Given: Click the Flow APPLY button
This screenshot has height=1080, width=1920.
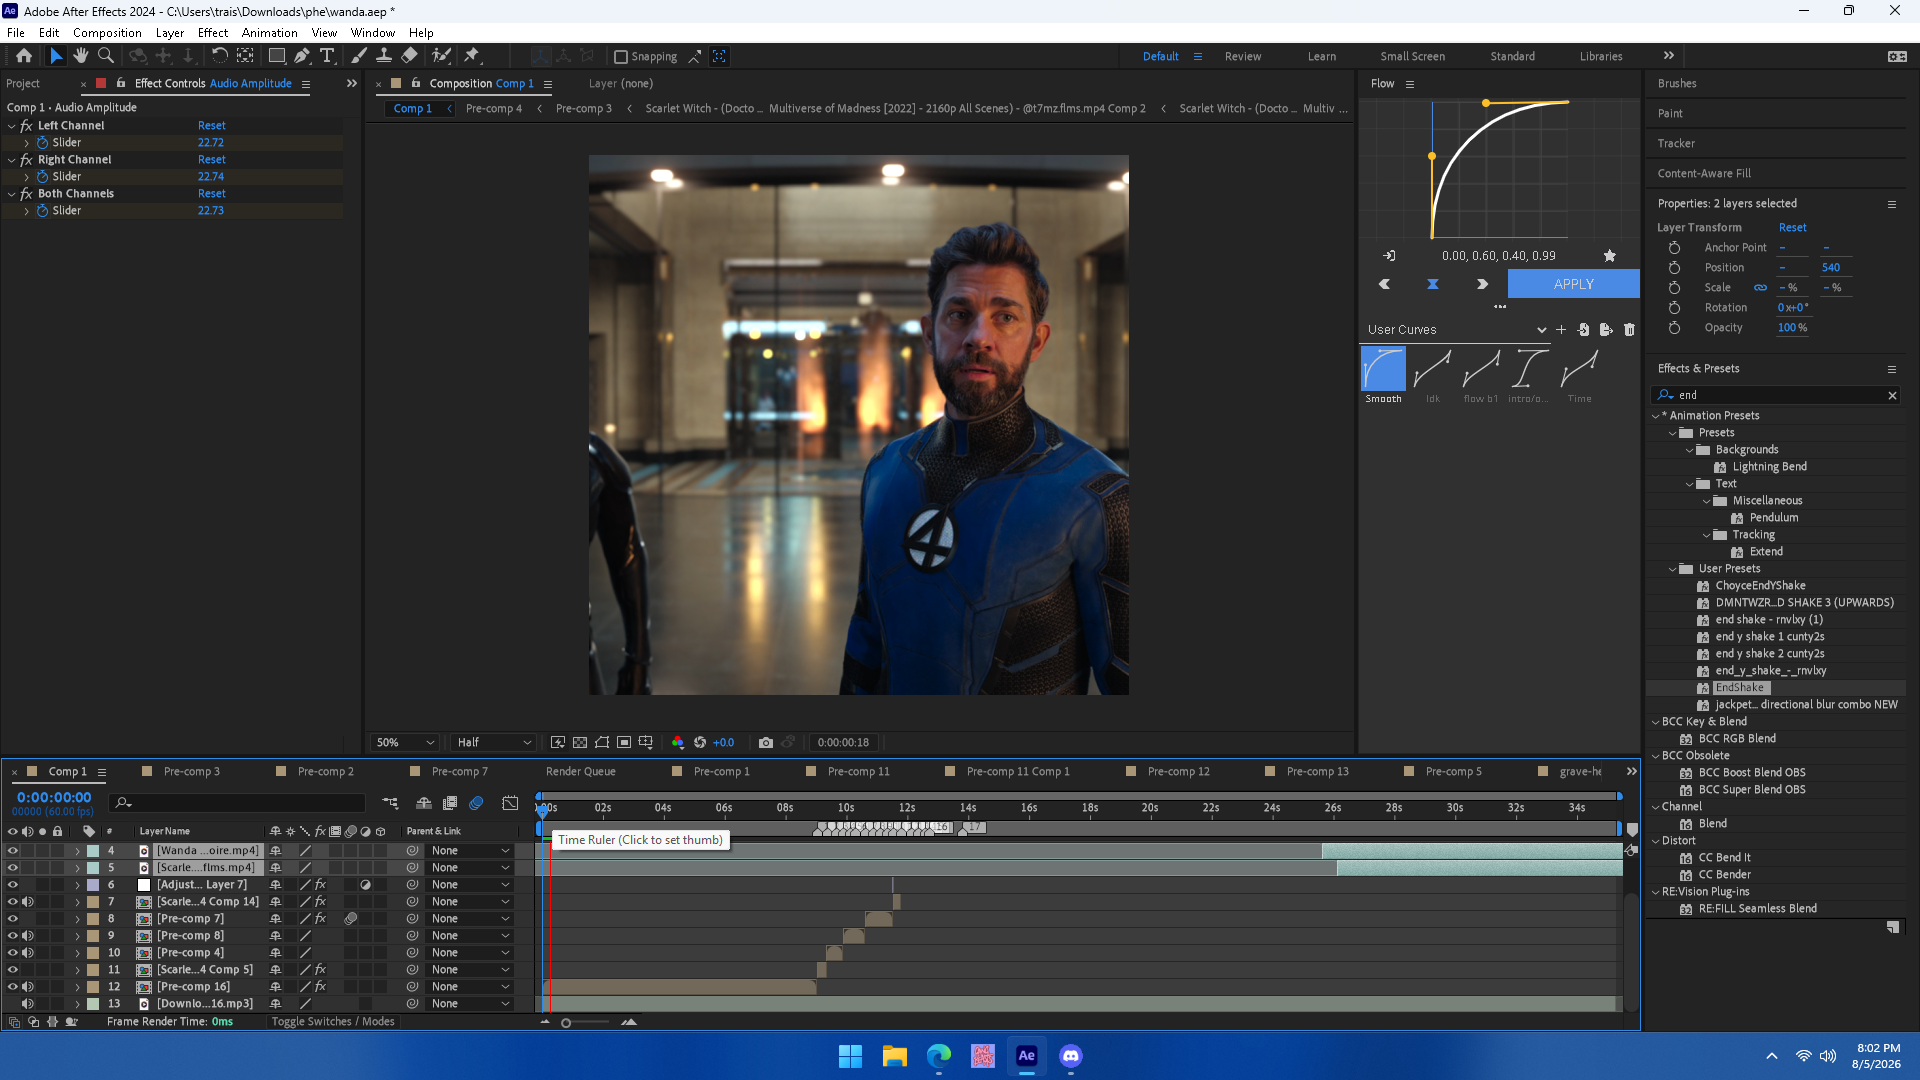Looking at the screenshot, I should click(1574, 285).
